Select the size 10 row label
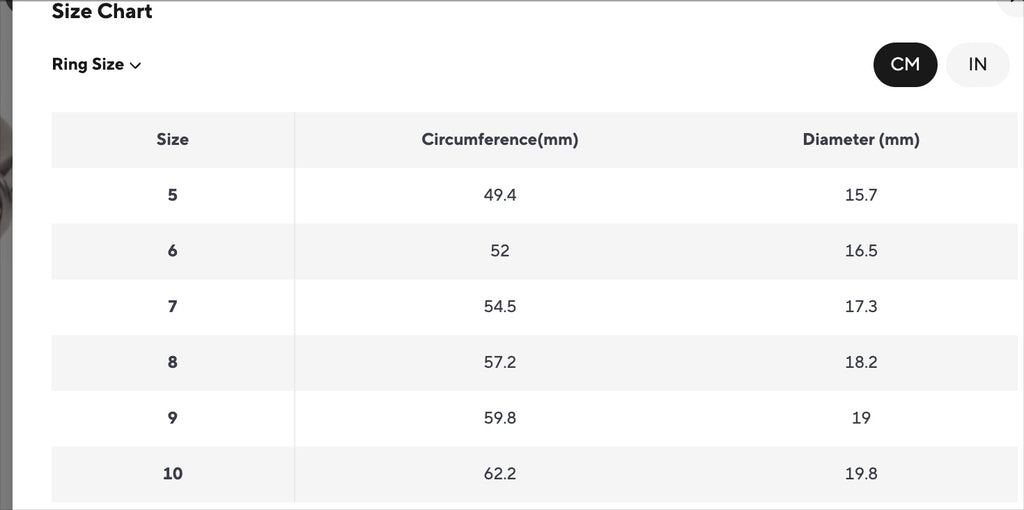1024x510 pixels. pos(172,473)
